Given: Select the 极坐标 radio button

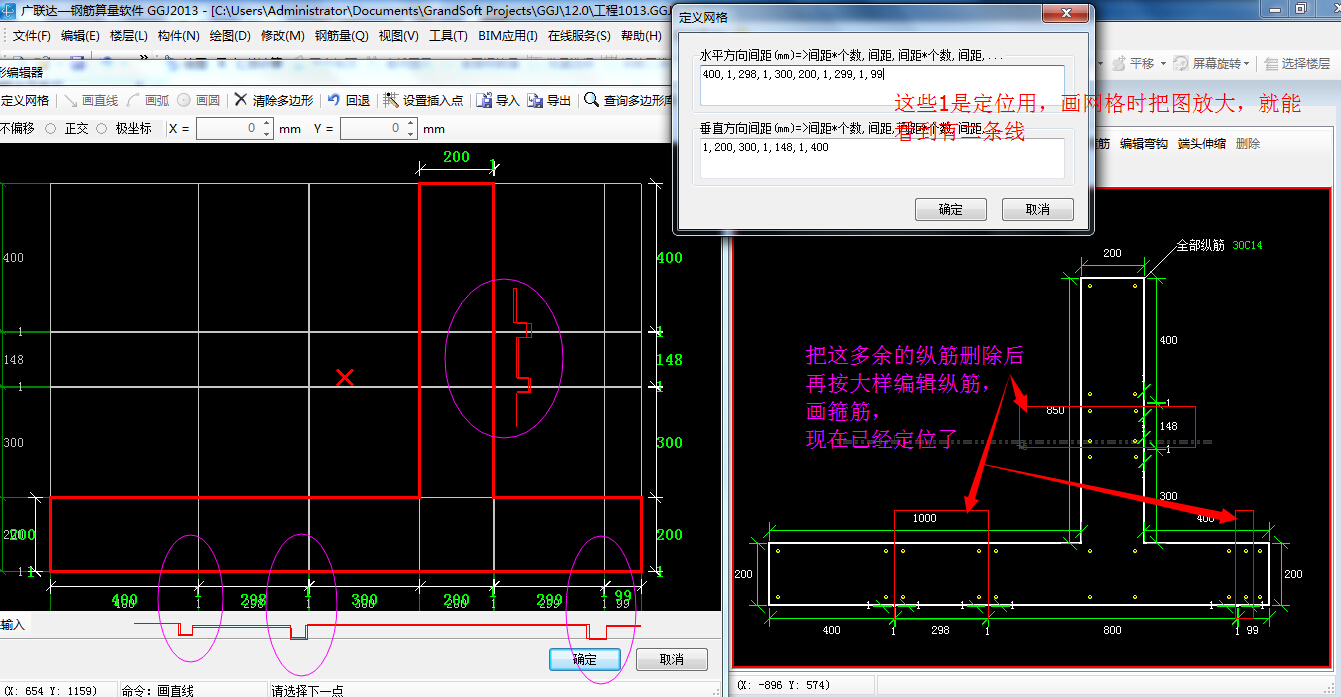Looking at the screenshot, I should pos(102,128).
